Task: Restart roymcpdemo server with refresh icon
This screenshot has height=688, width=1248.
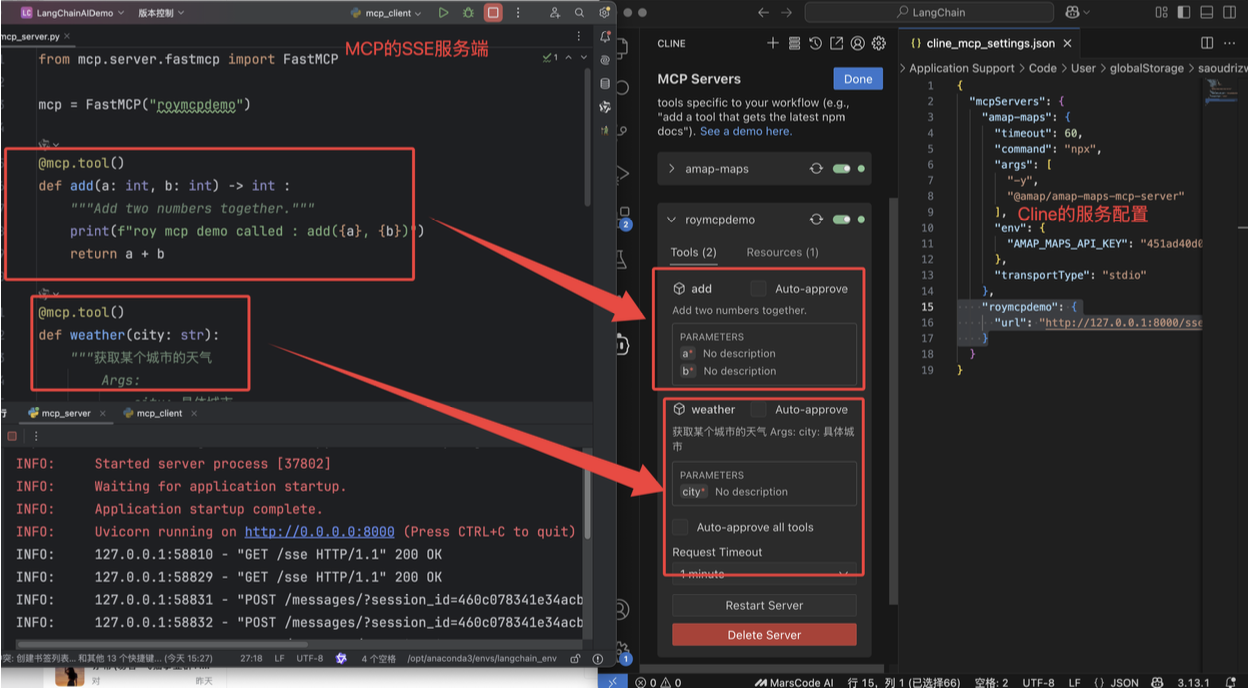Action: (x=816, y=219)
